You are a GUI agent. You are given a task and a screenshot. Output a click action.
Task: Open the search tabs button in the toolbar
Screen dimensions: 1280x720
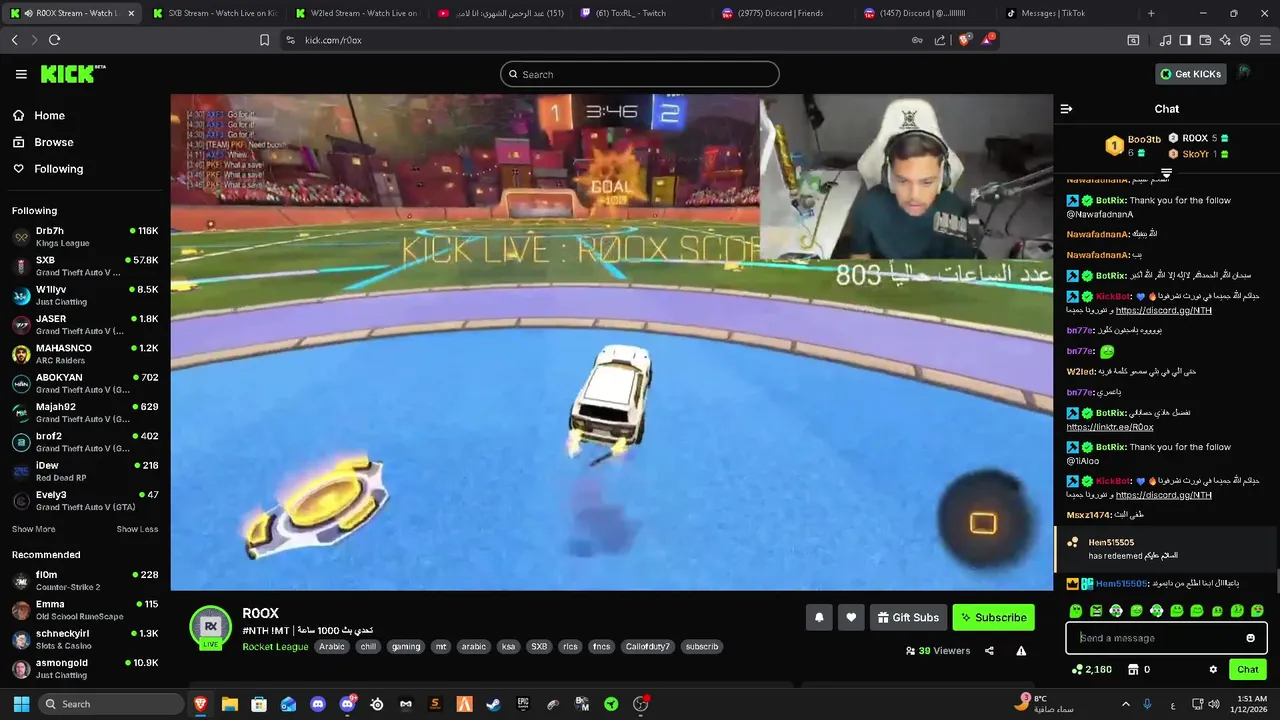coord(1133,40)
